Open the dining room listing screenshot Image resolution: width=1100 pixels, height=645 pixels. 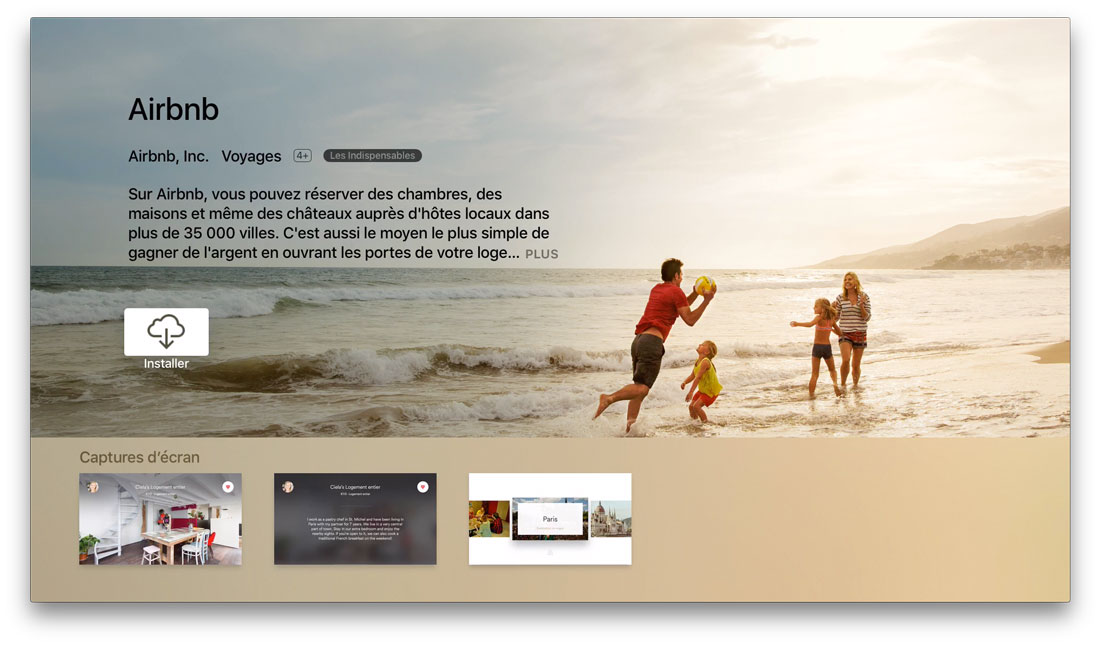point(161,519)
